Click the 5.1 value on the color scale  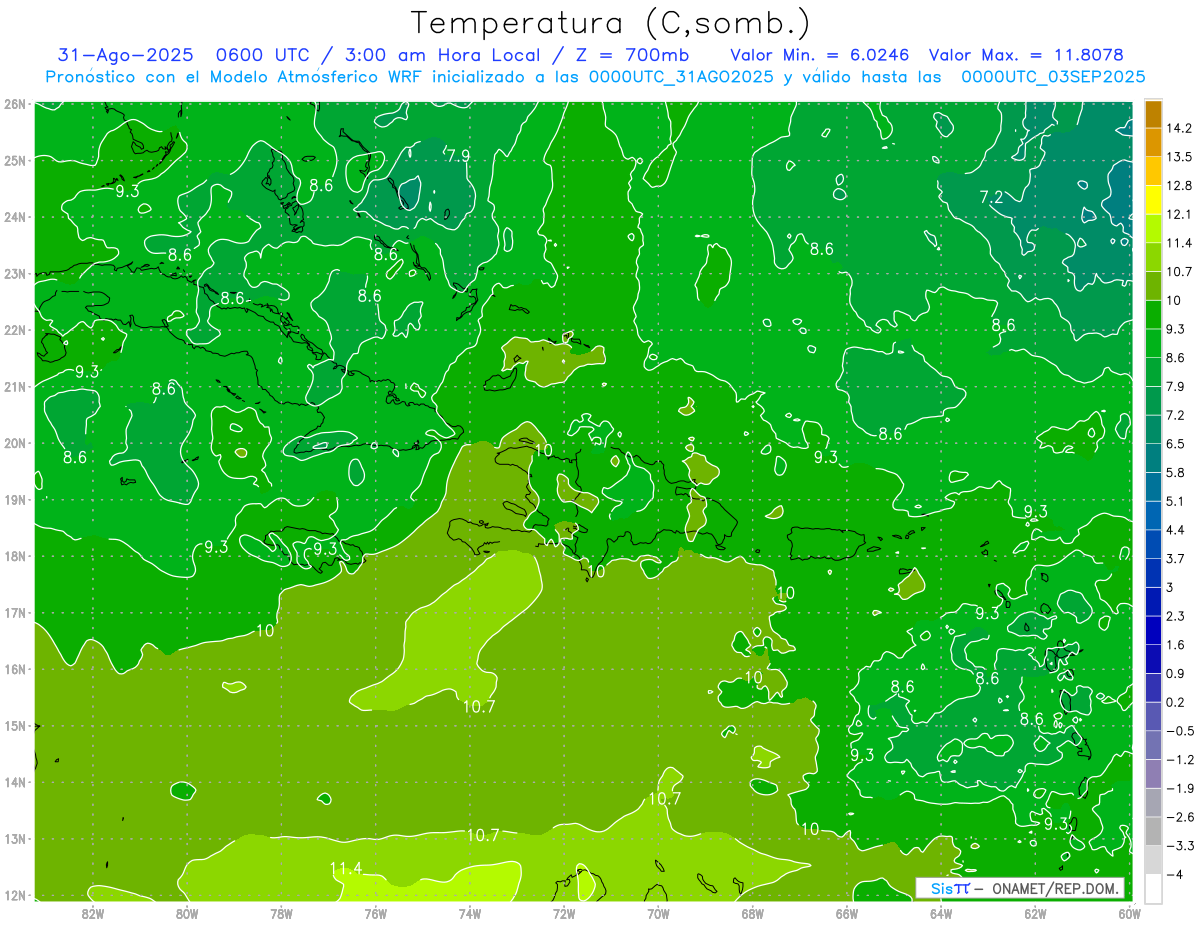1176,501
